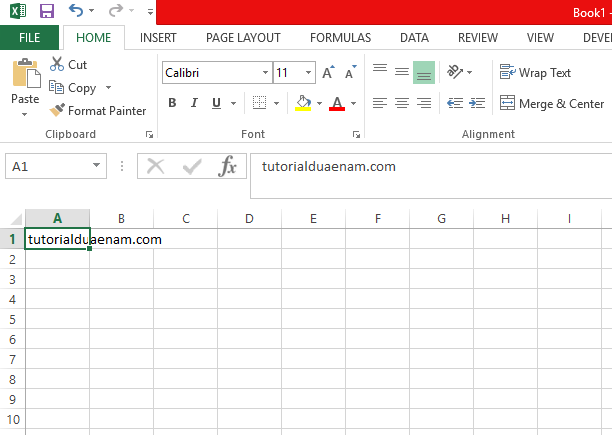Apply yellow fill color bucket

tap(303, 103)
